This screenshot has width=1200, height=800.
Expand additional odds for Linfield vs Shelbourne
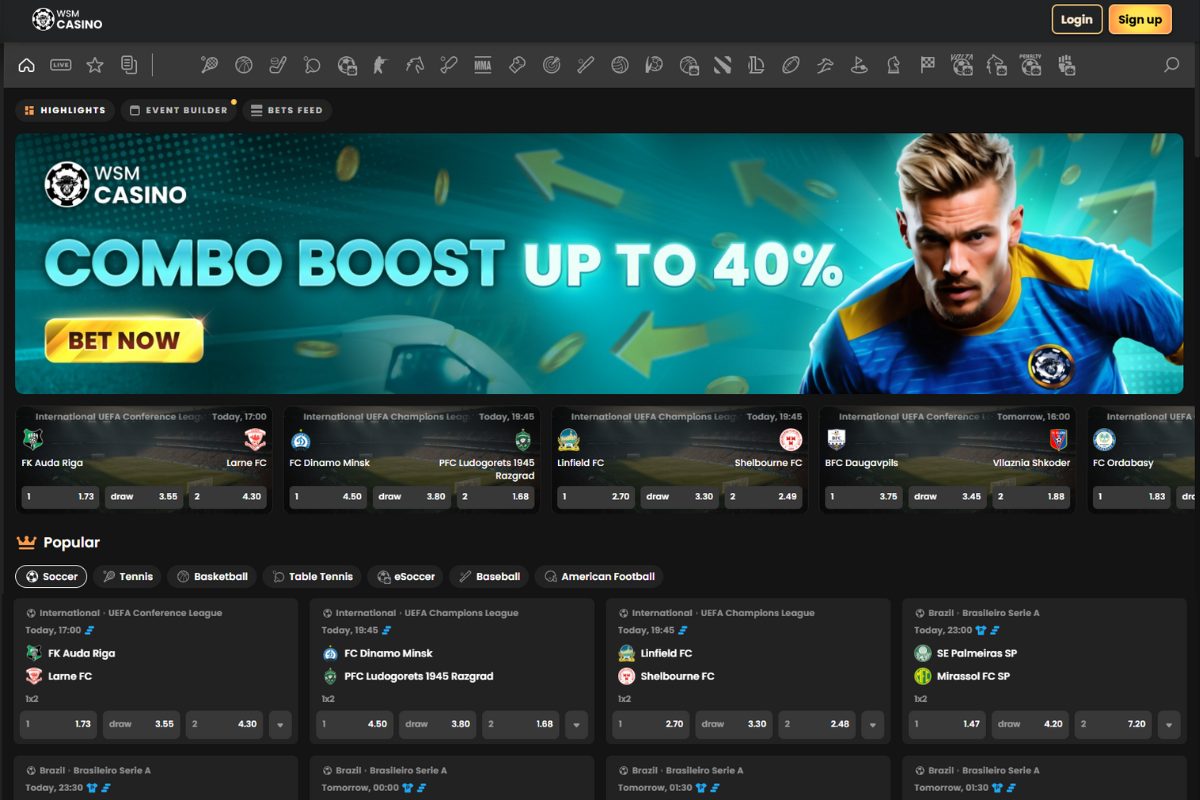click(873, 724)
